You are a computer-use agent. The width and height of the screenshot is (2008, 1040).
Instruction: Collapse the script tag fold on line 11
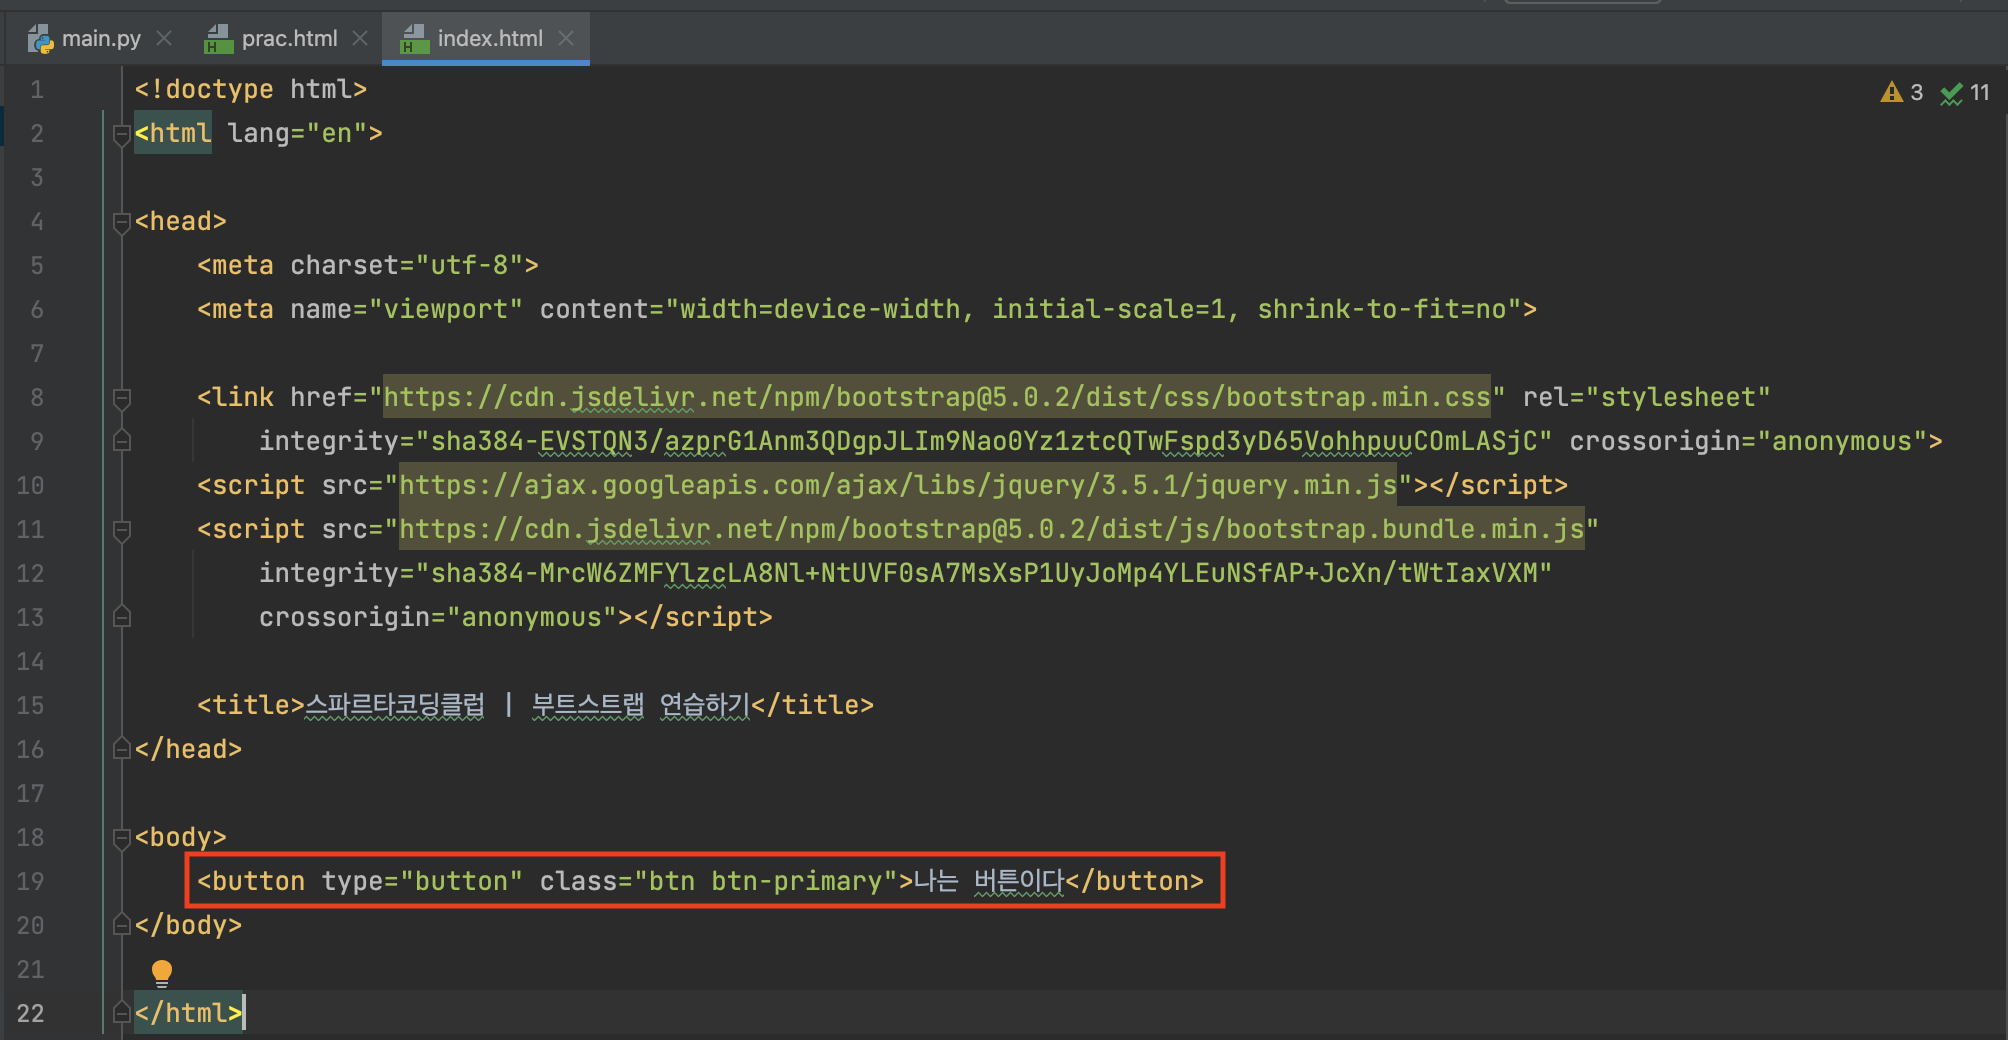pyautogui.click(x=122, y=530)
